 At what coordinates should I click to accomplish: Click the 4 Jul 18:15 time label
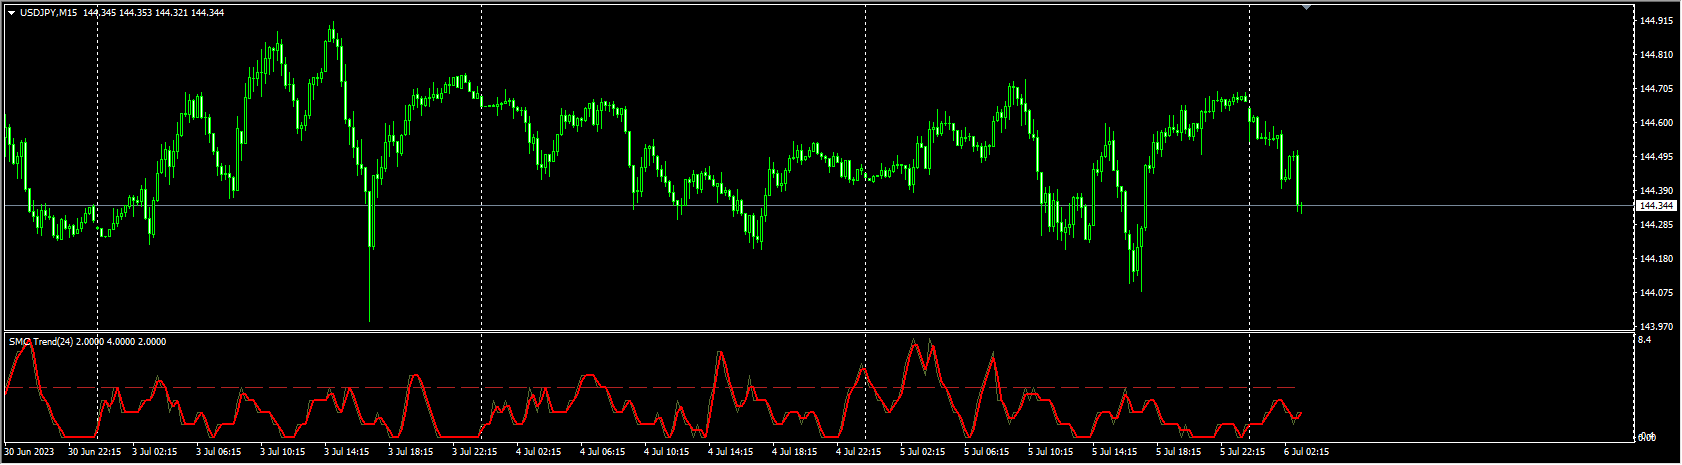click(797, 452)
